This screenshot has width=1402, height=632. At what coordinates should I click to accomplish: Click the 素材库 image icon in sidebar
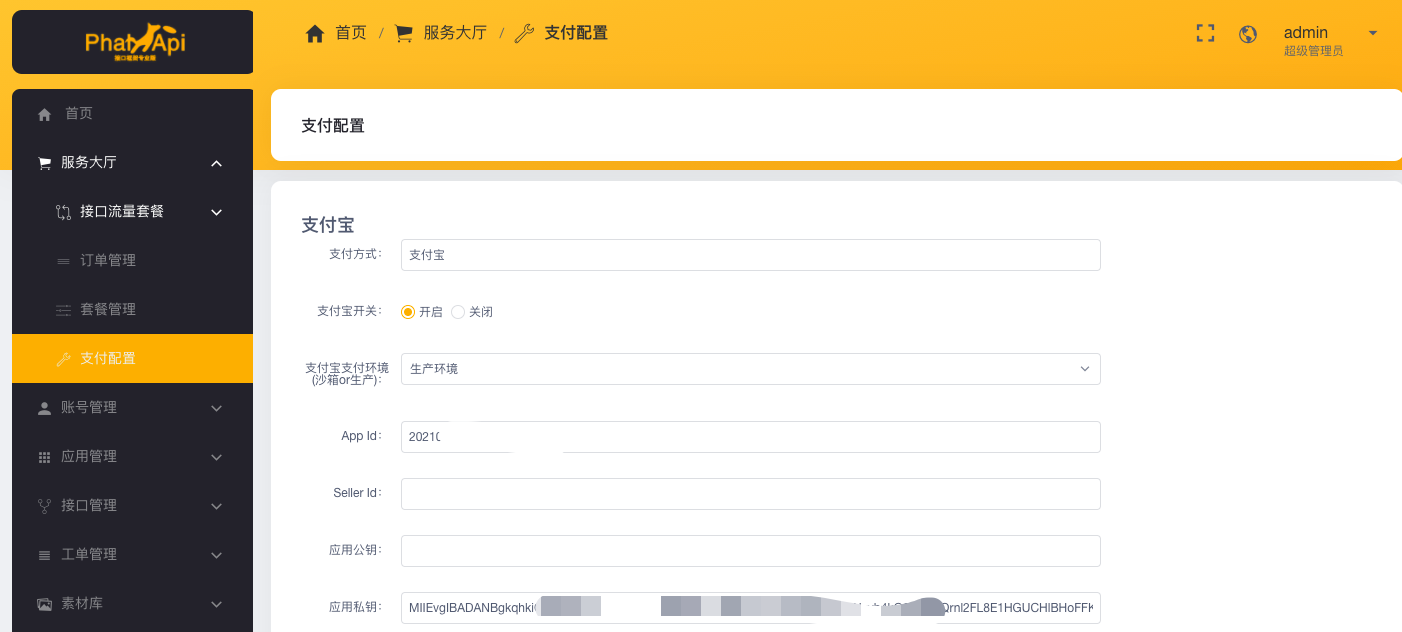(x=44, y=604)
